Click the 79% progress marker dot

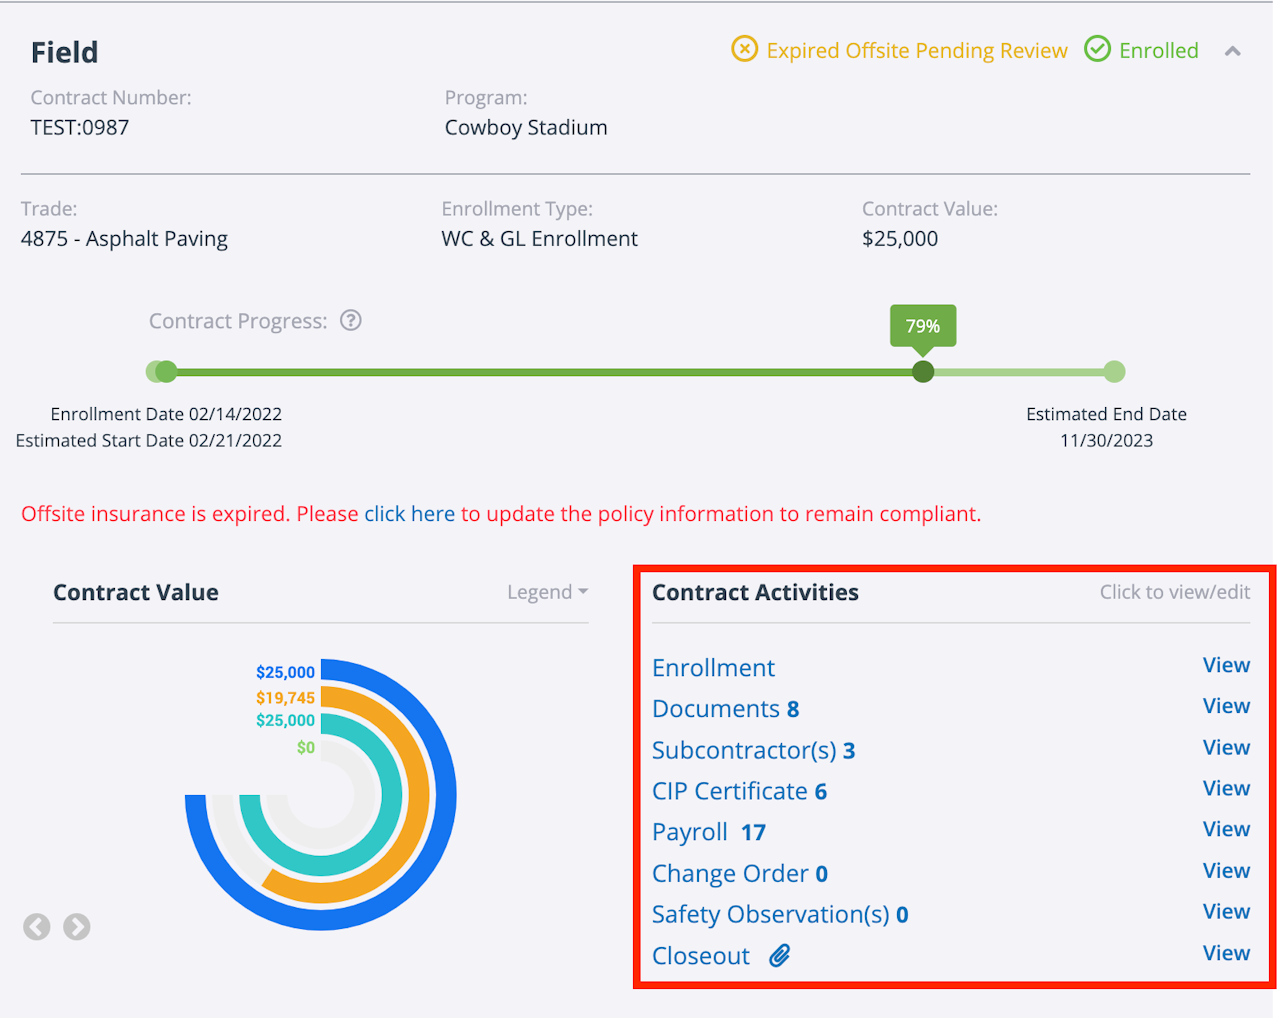click(x=923, y=372)
